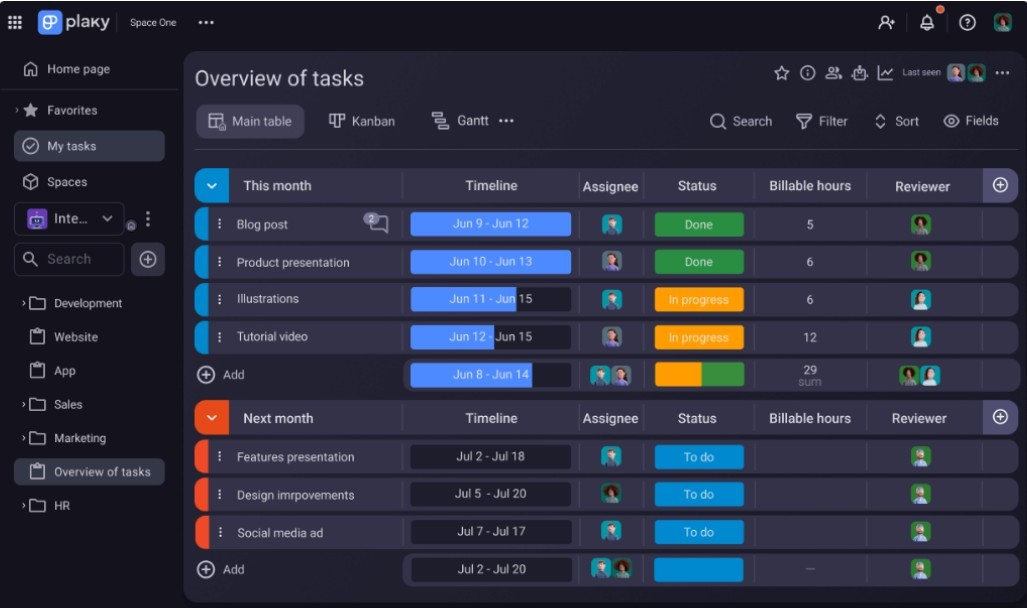Open the board info panel
The height and width of the screenshot is (608, 1027).
[808, 73]
